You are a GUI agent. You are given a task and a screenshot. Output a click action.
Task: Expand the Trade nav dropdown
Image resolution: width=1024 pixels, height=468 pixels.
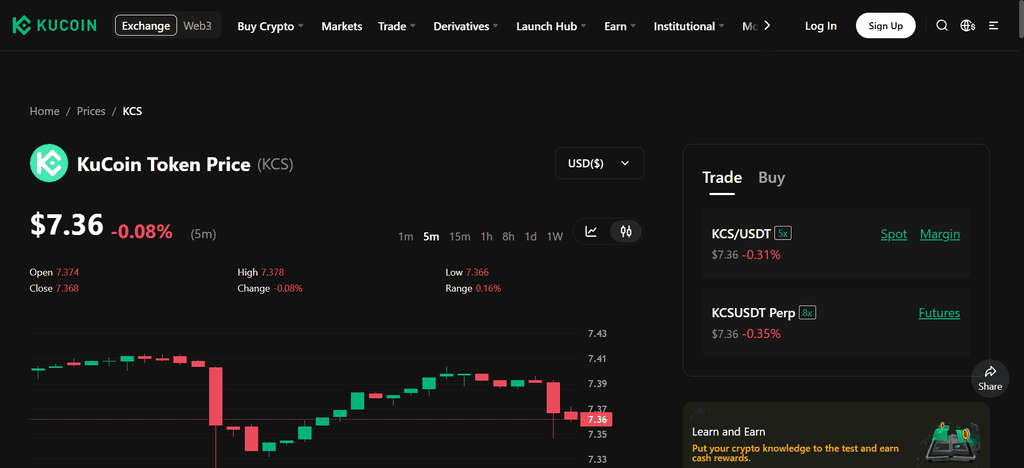(x=396, y=26)
